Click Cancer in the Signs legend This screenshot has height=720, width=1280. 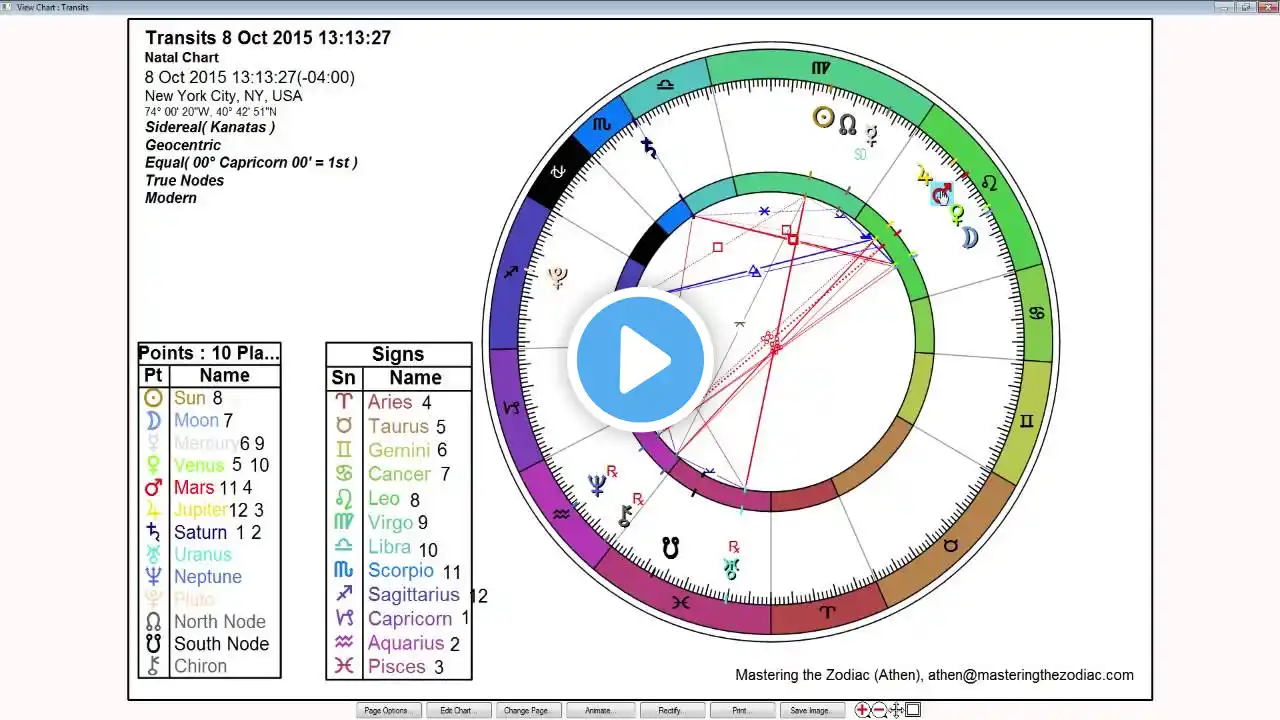pos(399,474)
